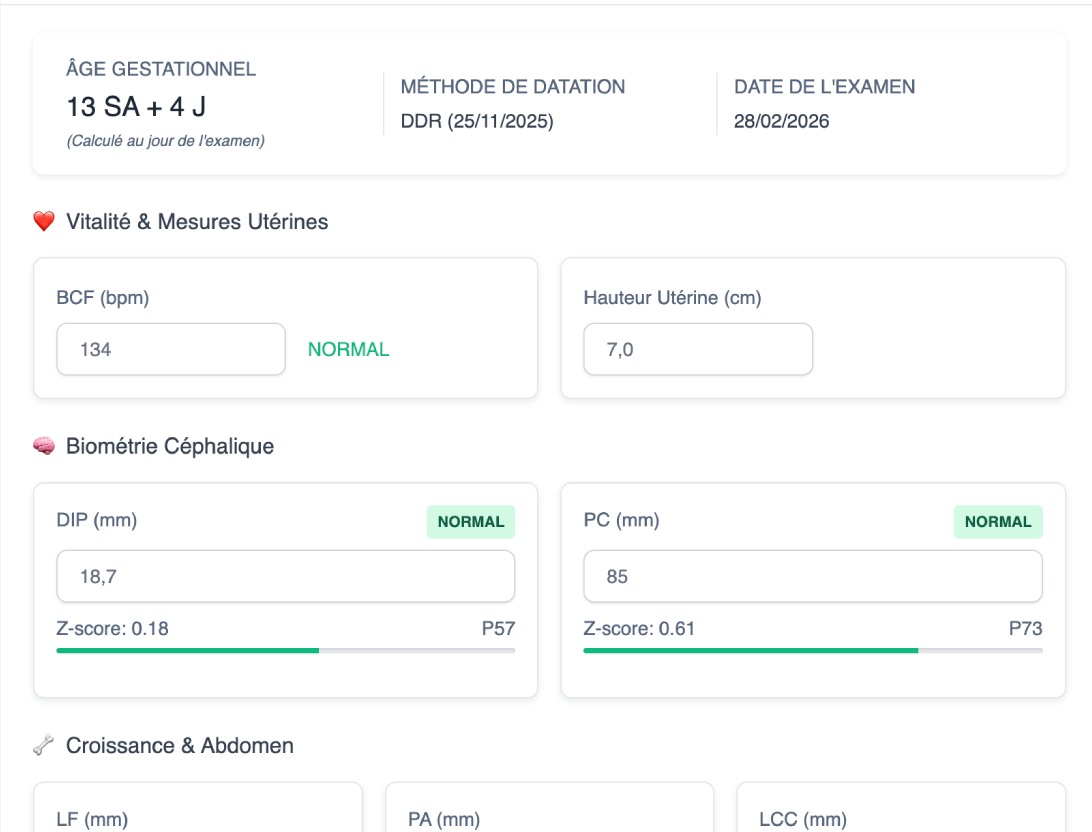Click the NORMAL badge on the PC card
This screenshot has height=832, width=1092.
point(997,522)
